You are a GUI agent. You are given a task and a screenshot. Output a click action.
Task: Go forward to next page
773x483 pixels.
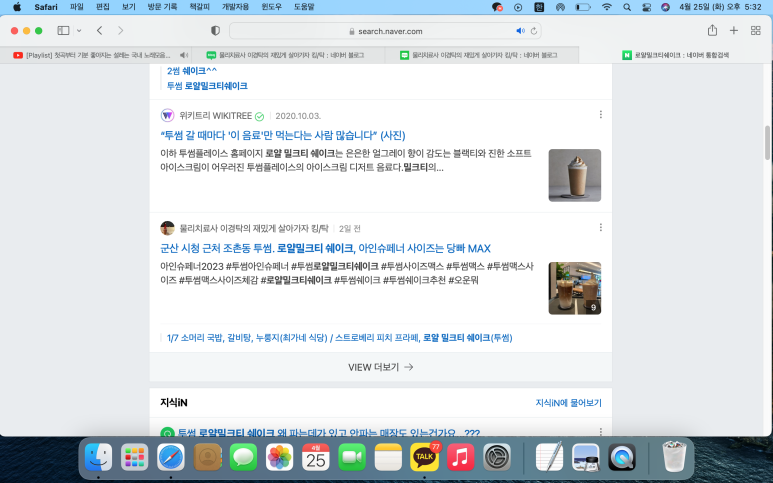tap(120, 31)
